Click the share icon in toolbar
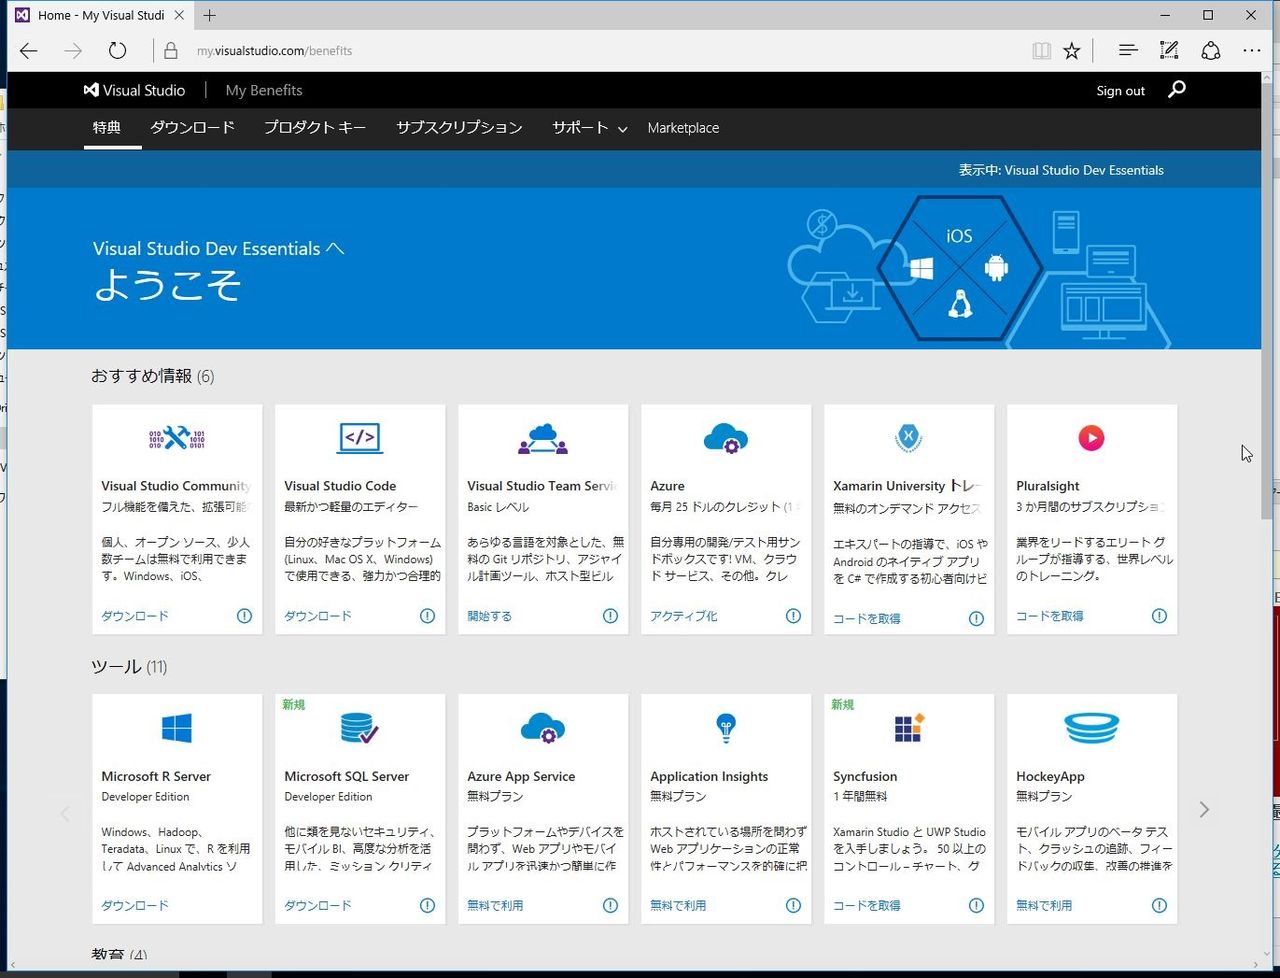The image size is (1280, 978). point(1210,50)
